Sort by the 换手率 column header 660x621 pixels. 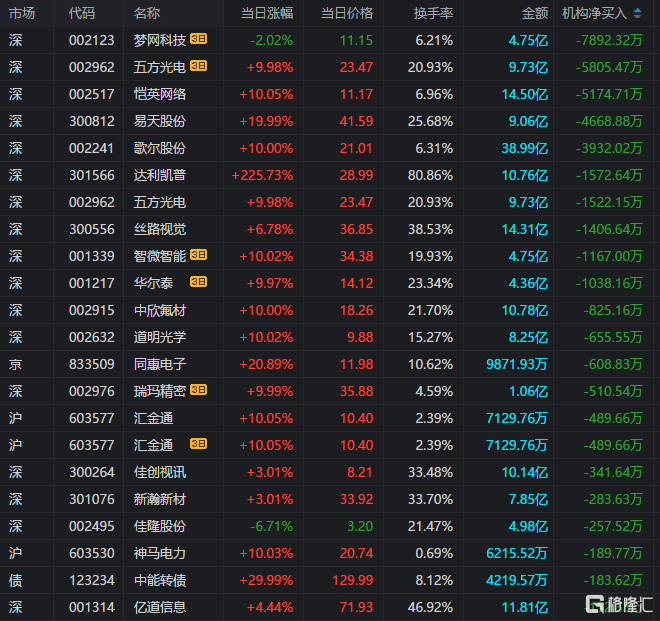tap(433, 13)
